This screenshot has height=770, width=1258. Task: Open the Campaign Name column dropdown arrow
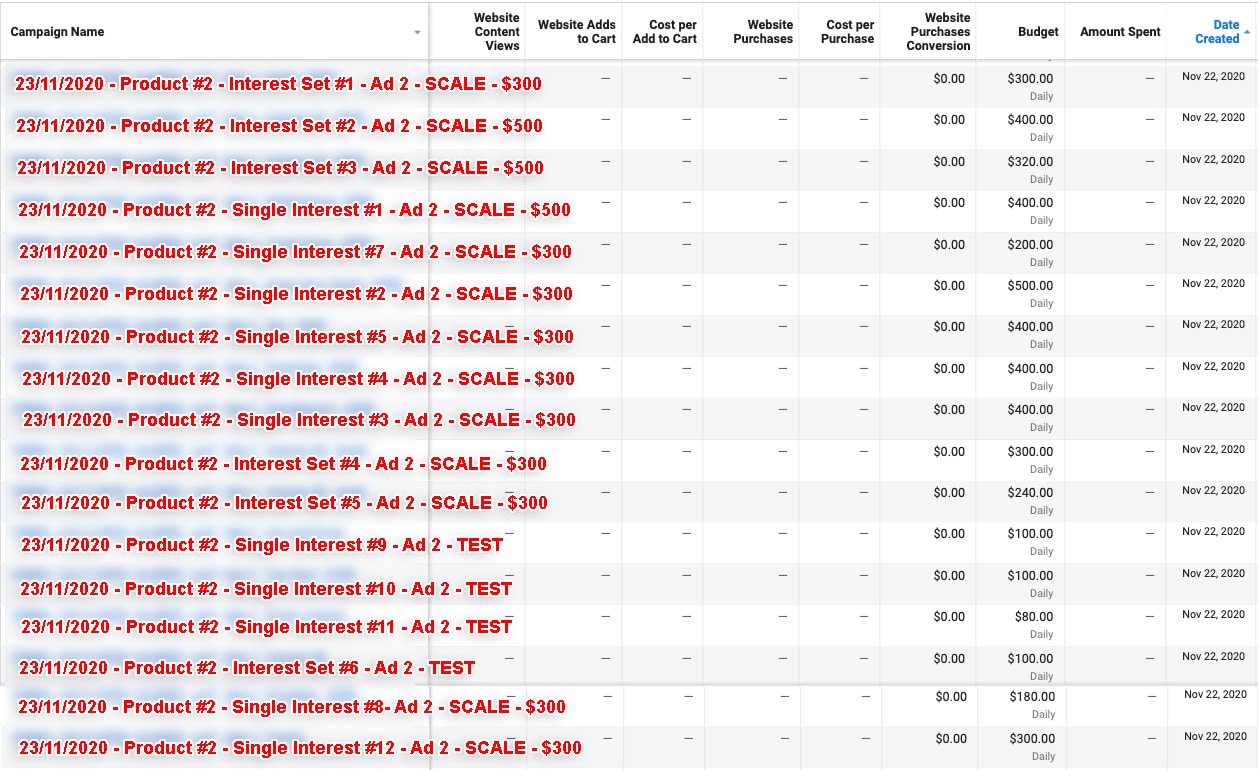coord(417,33)
